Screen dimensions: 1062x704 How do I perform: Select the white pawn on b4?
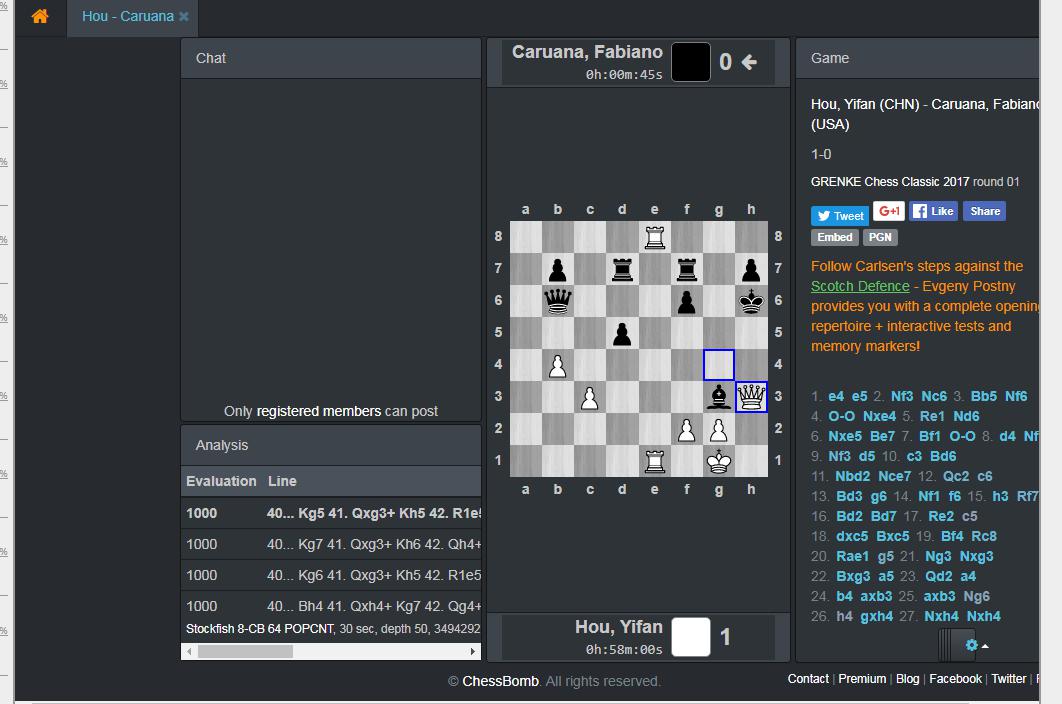[x=557, y=365]
